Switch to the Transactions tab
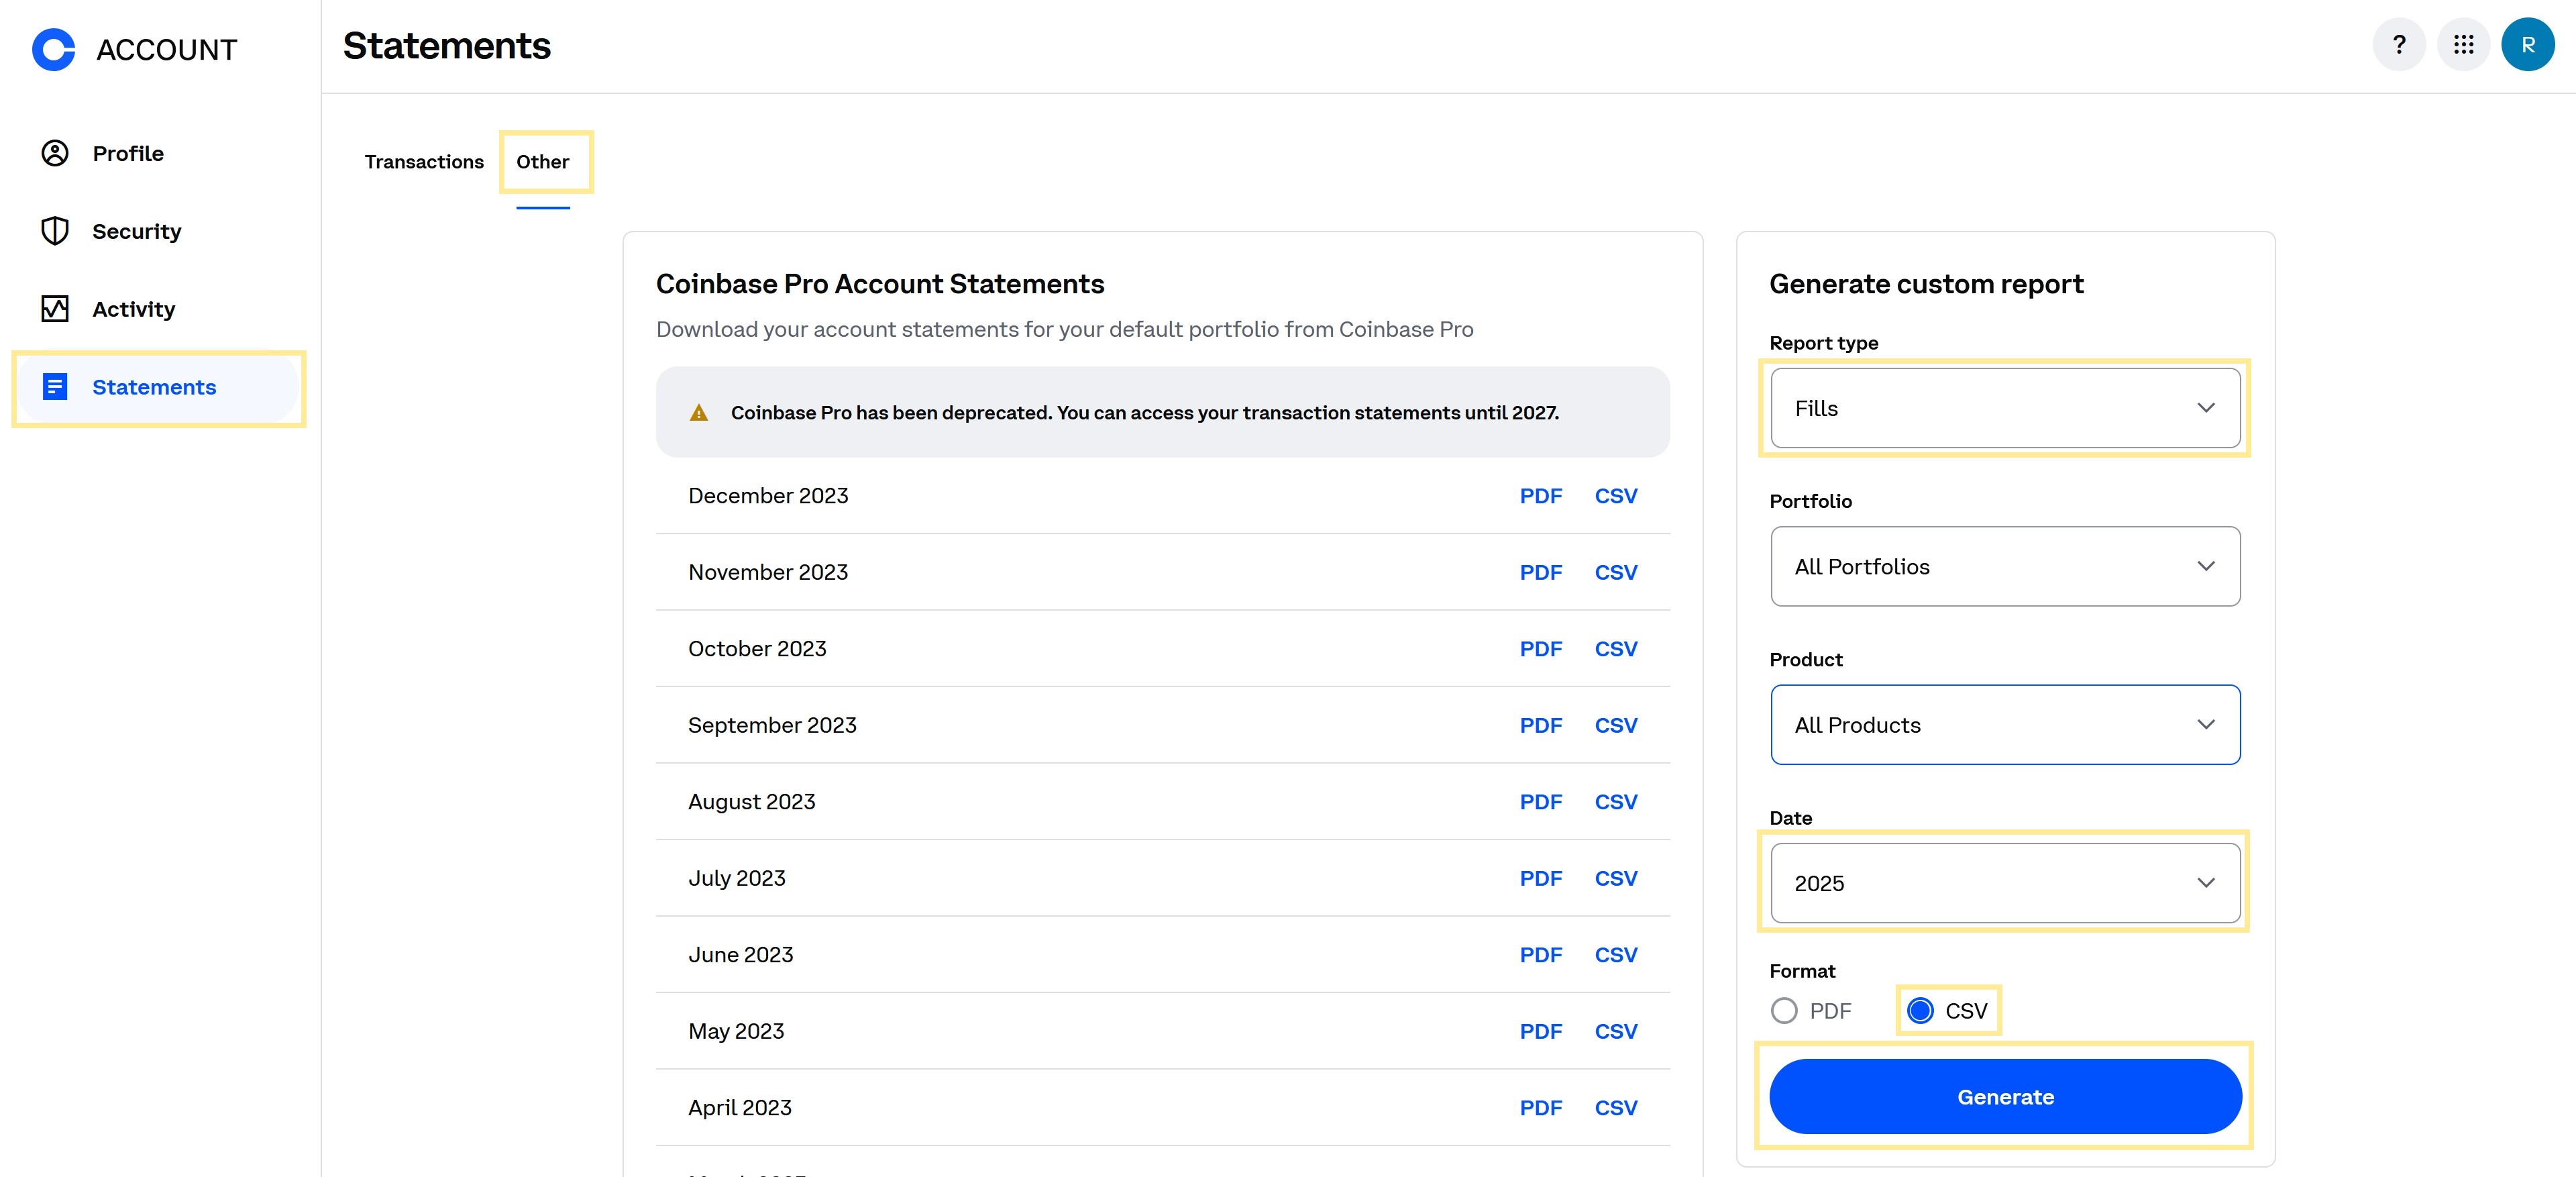 424,162
